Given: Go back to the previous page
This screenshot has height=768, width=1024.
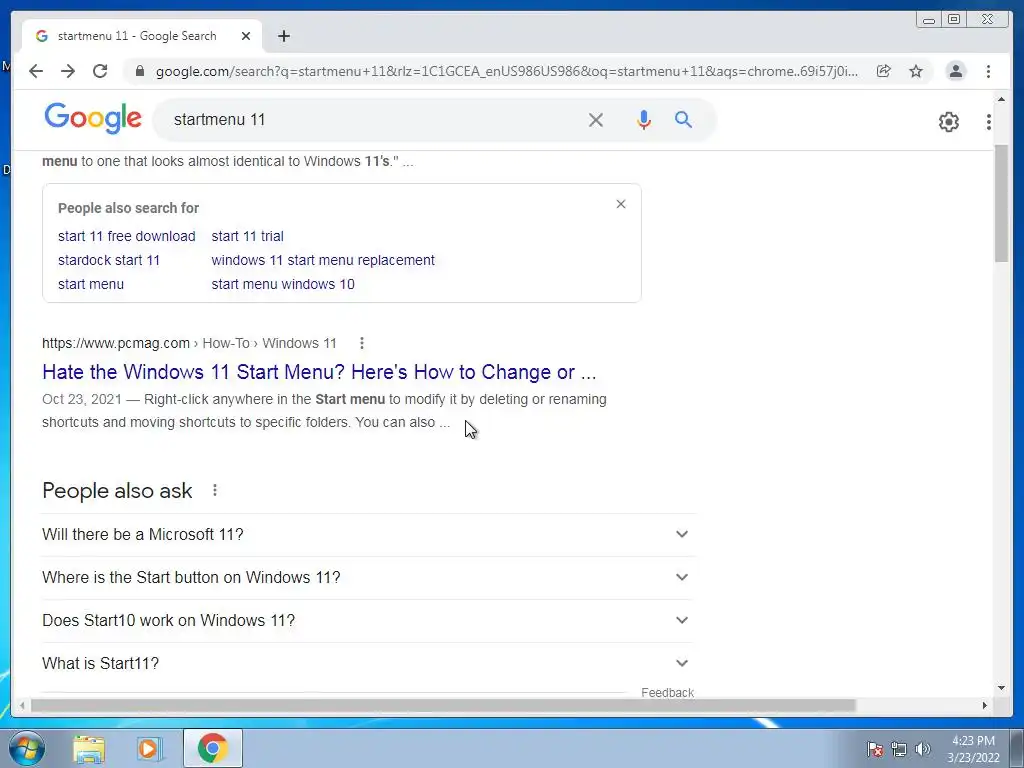Looking at the screenshot, I should pos(36,71).
